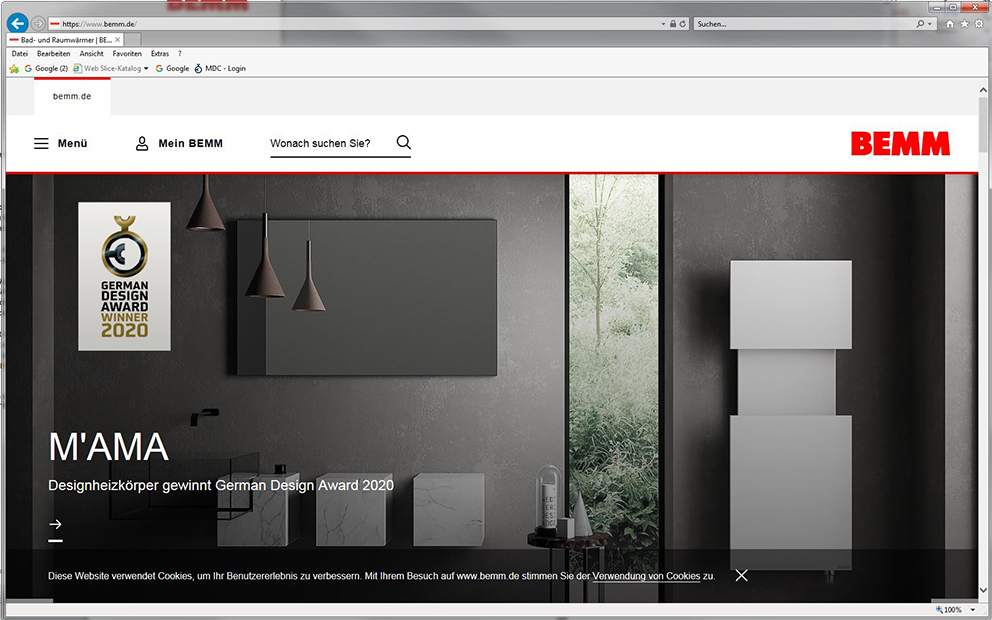The height and width of the screenshot is (620, 992).
Task: Open the address bar autocomplete dropdown arrow
Action: (663, 24)
